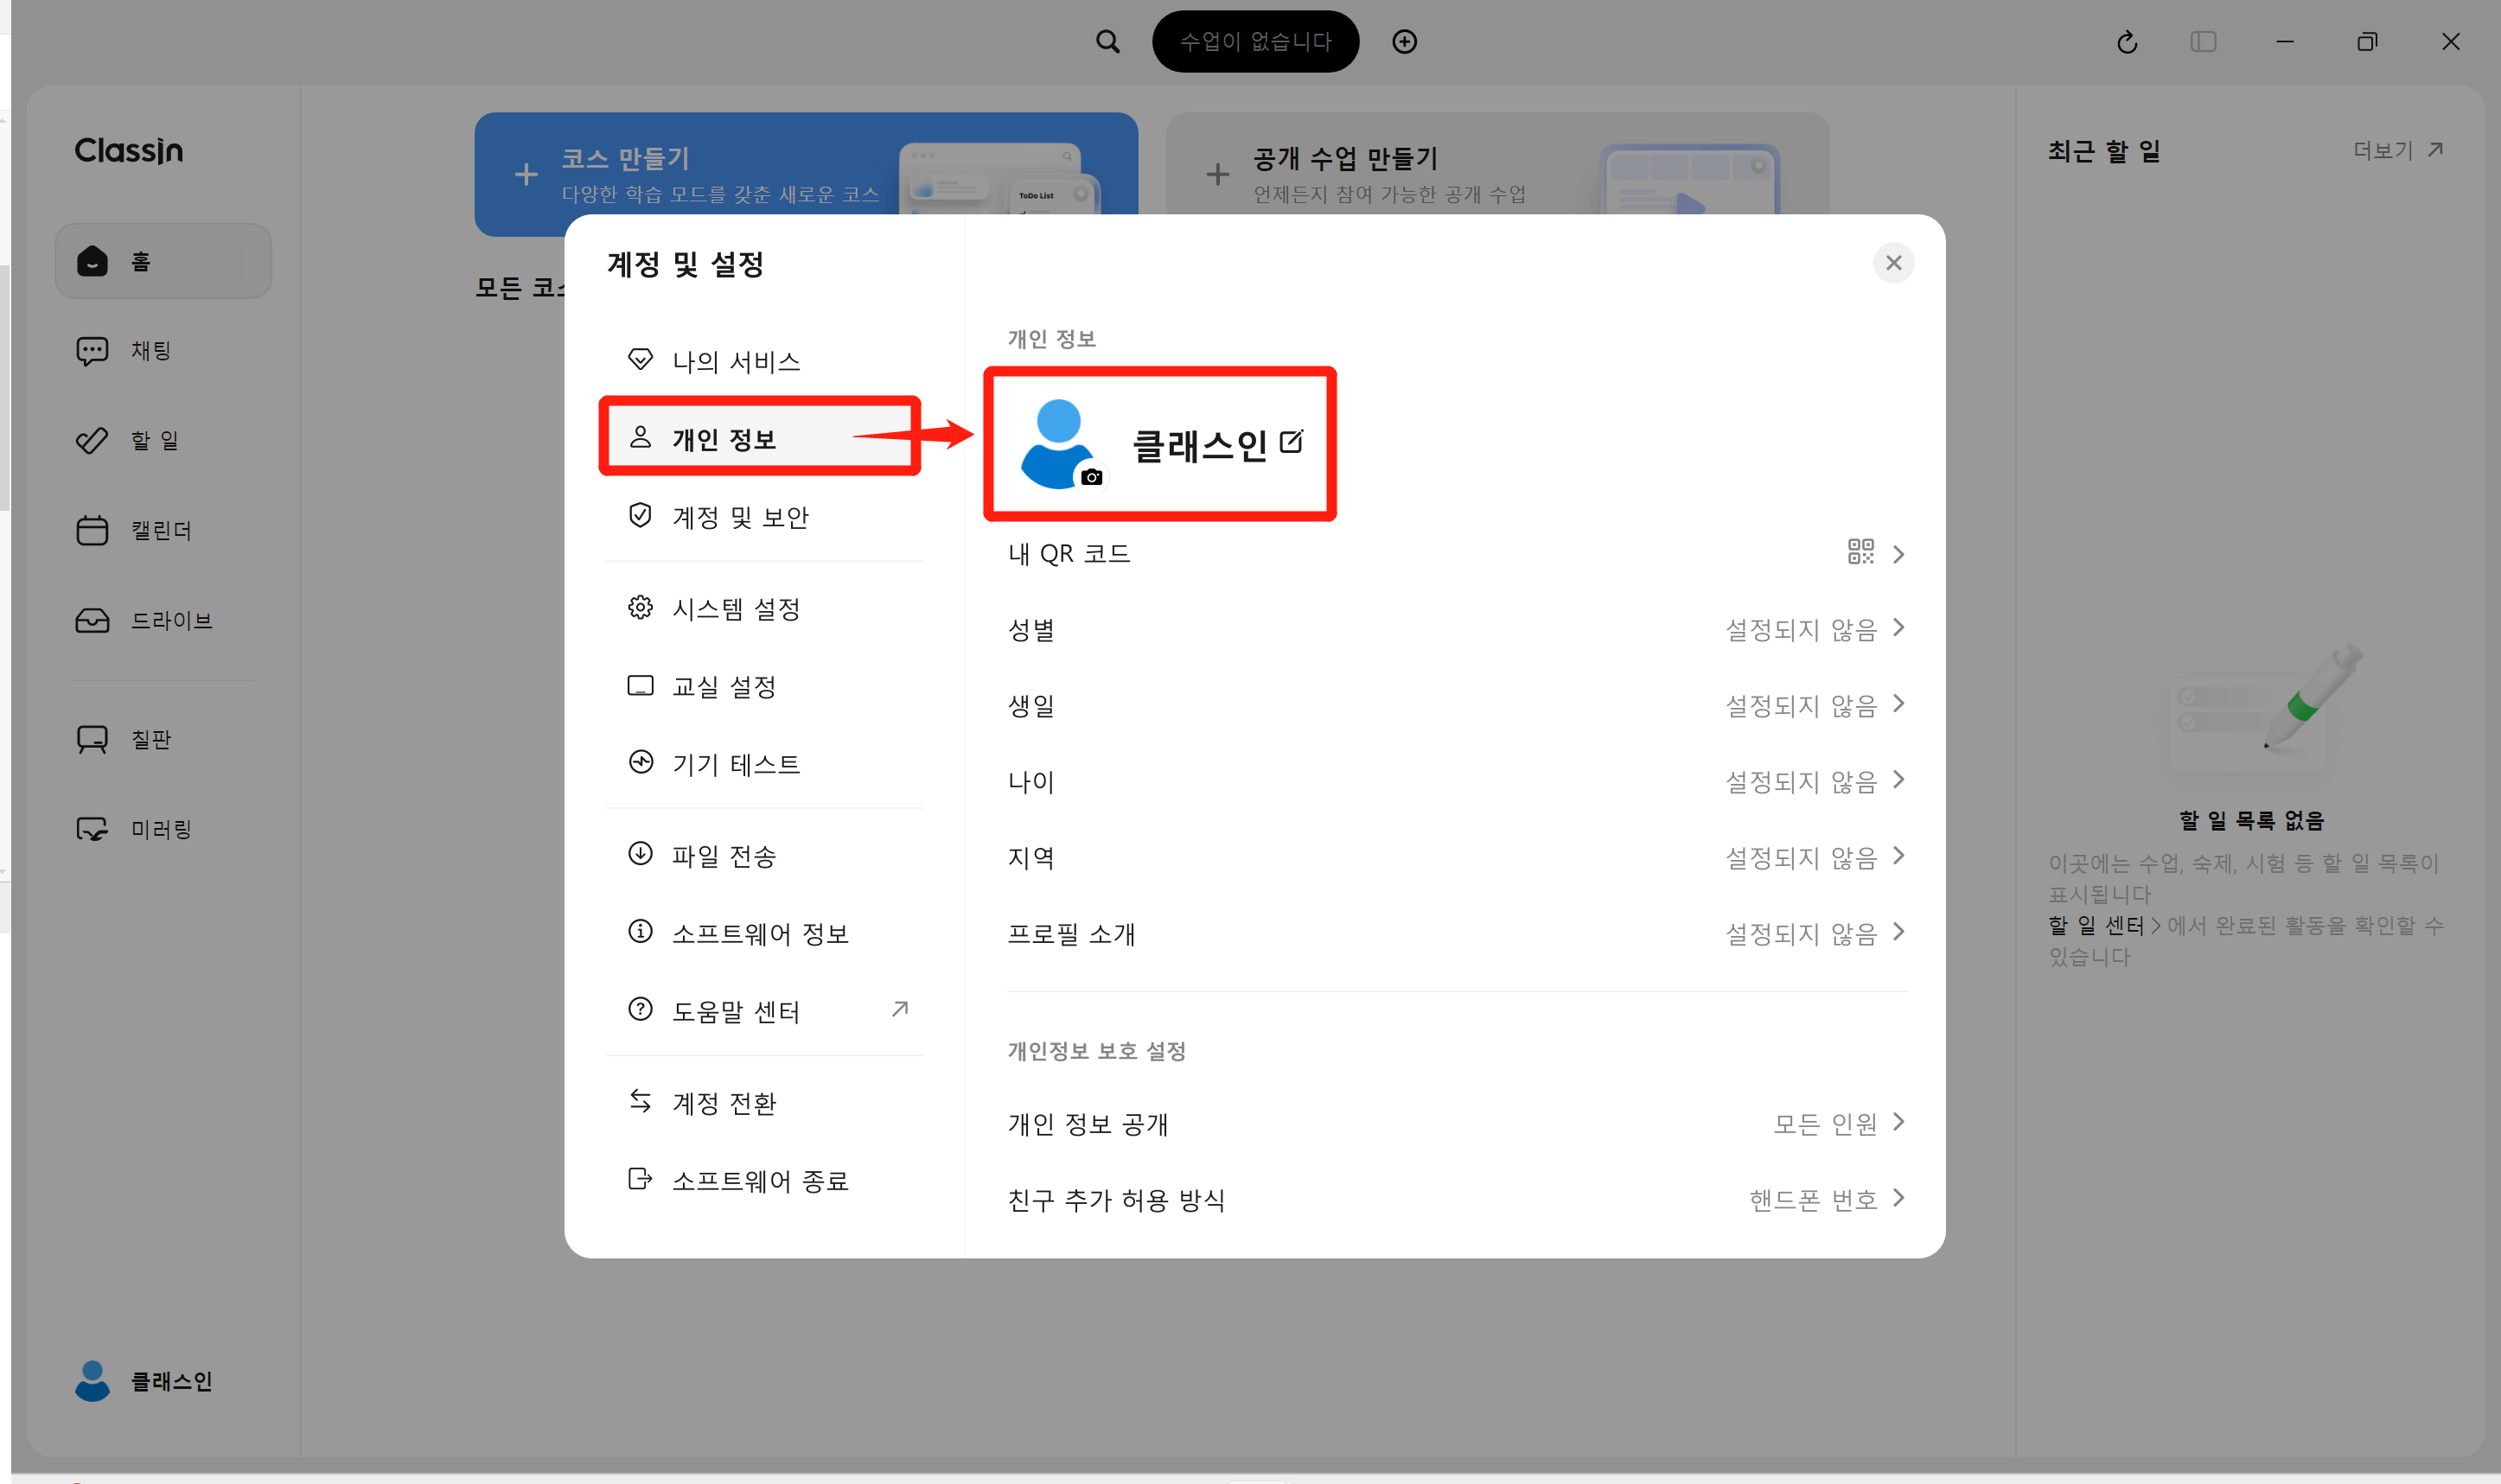Click the 코스 만들기 card
This screenshot has width=2501, height=1484.
806,175
